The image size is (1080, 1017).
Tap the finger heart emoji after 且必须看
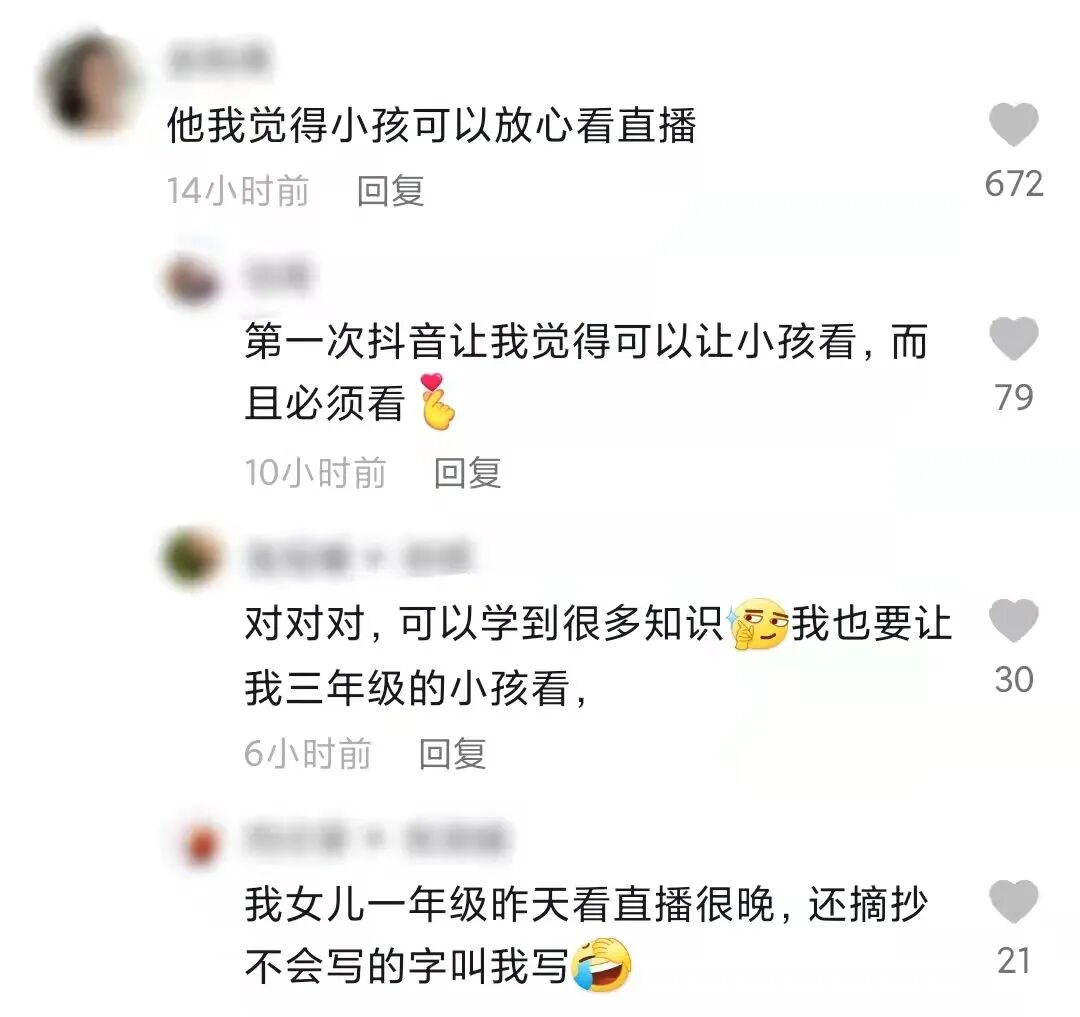coord(437,402)
